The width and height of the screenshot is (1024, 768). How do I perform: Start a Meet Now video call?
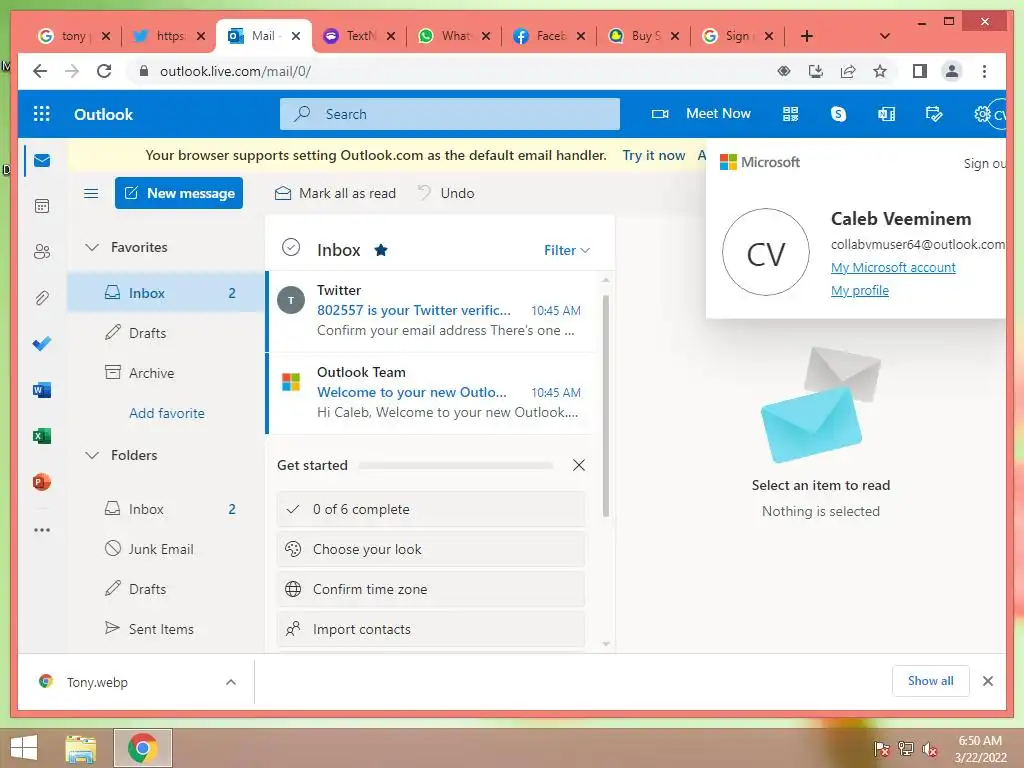(x=701, y=114)
